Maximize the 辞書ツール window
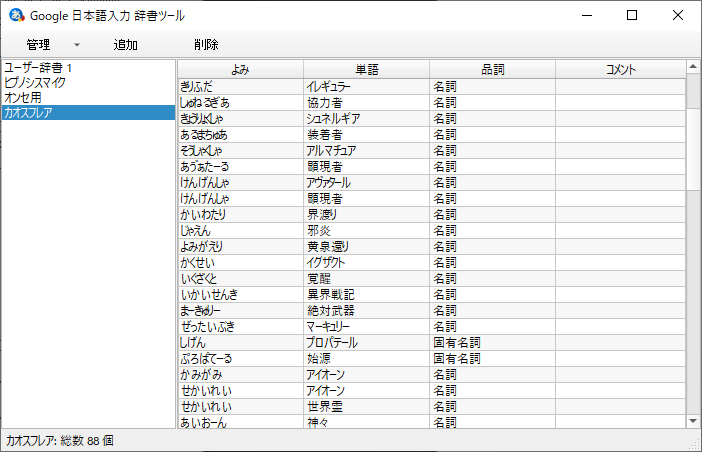This screenshot has width=702, height=452. [x=632, y=15]
